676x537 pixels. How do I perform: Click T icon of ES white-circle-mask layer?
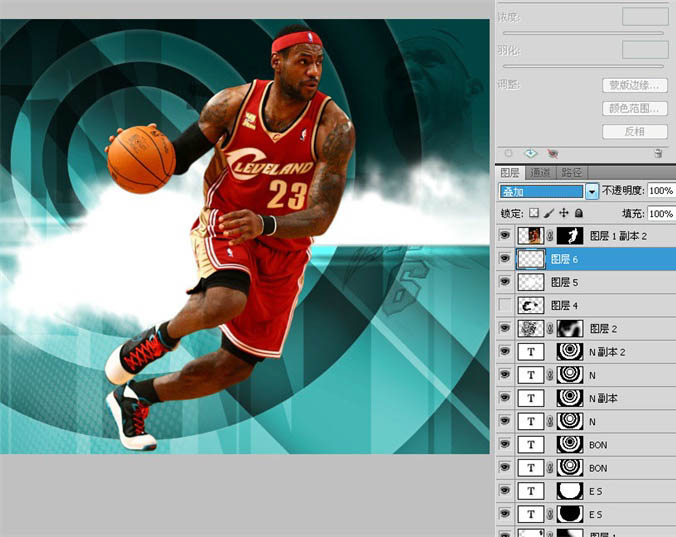point(531,491)
